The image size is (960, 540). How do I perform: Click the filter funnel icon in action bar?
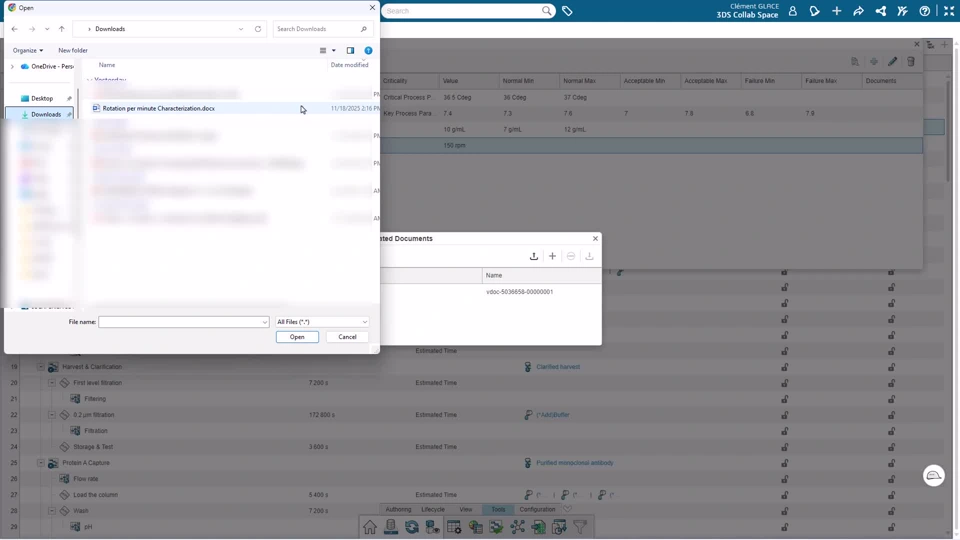click(580, 527)
